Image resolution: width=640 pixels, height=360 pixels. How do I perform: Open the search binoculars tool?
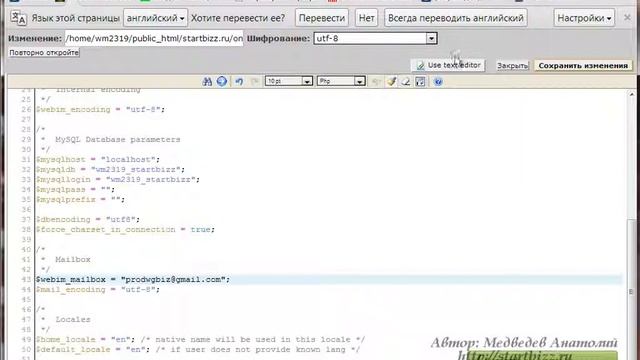coord(207,81)
